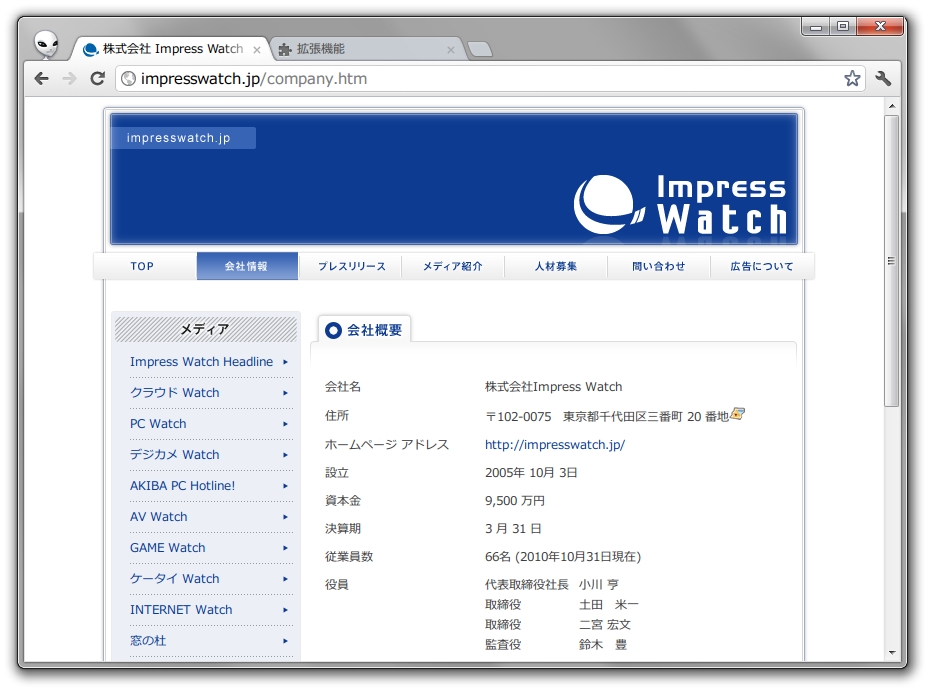Screen dimensions: 934x695
Task: Open the 問い合わせ navigation item
Action: 659,266
